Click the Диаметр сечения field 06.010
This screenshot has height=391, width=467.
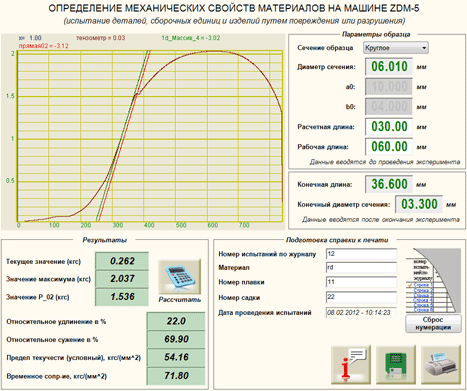tap(389, 67)
